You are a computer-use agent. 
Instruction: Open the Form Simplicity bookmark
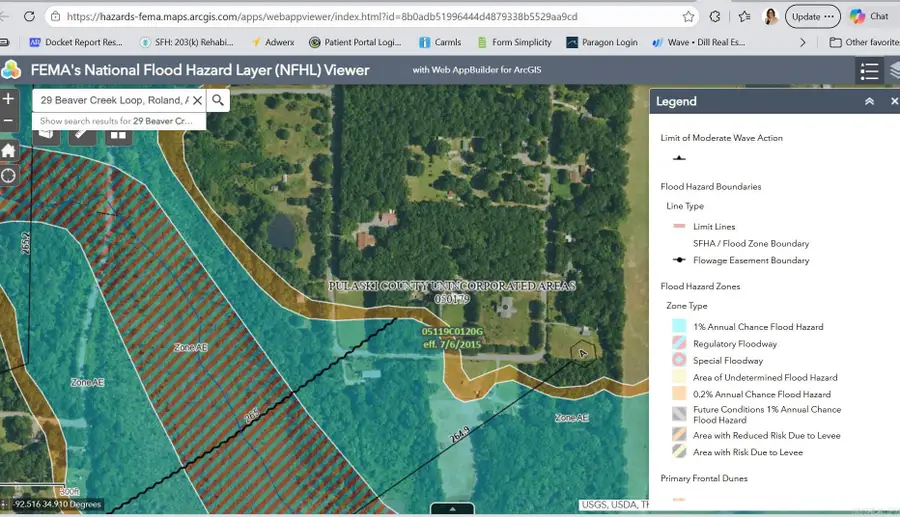click(514, 42)
